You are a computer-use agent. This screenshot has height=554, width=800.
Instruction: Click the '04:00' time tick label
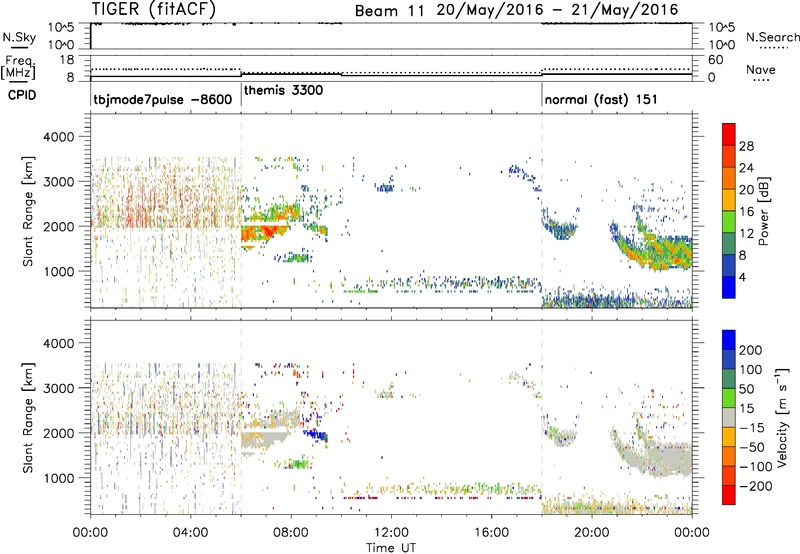(x=191, y=533)
